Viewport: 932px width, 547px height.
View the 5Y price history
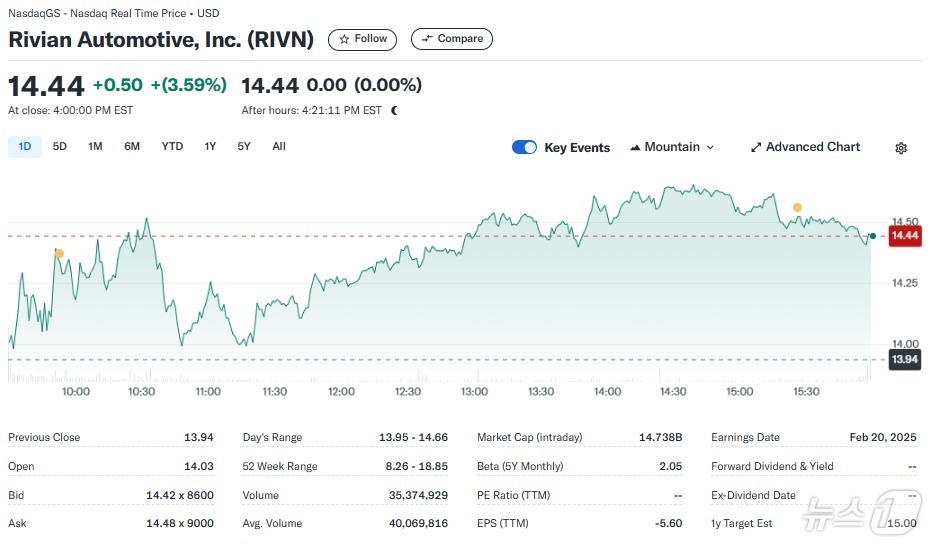pyautogui.click(x=244, y=146)
